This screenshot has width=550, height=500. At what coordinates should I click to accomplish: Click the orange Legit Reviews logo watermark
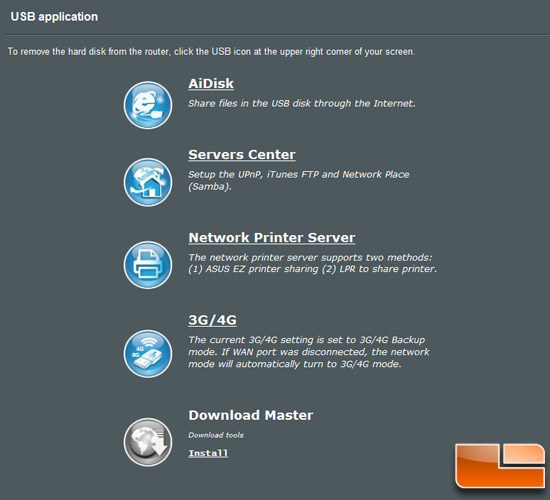500,466
